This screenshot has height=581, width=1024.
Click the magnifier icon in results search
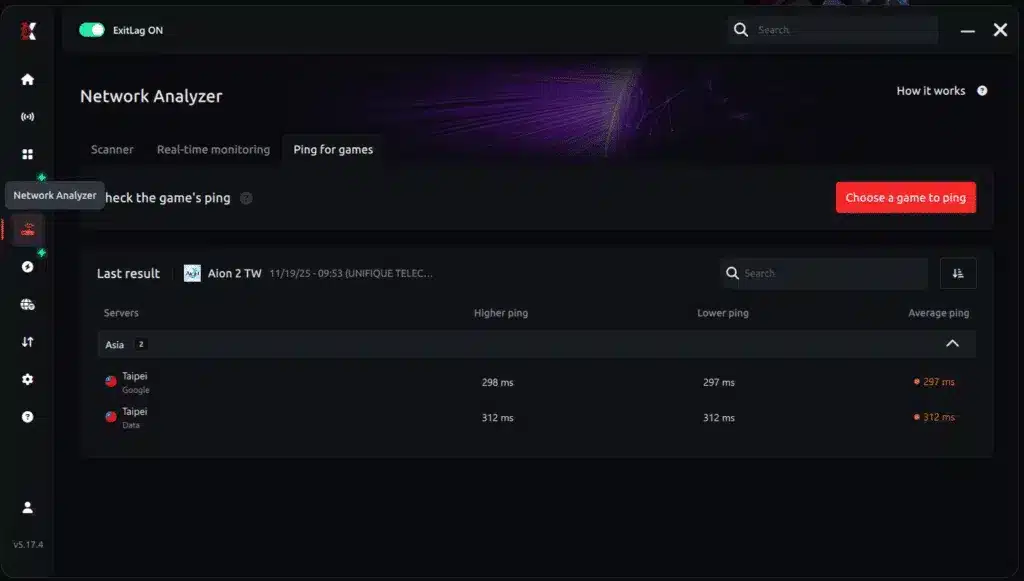732,273
